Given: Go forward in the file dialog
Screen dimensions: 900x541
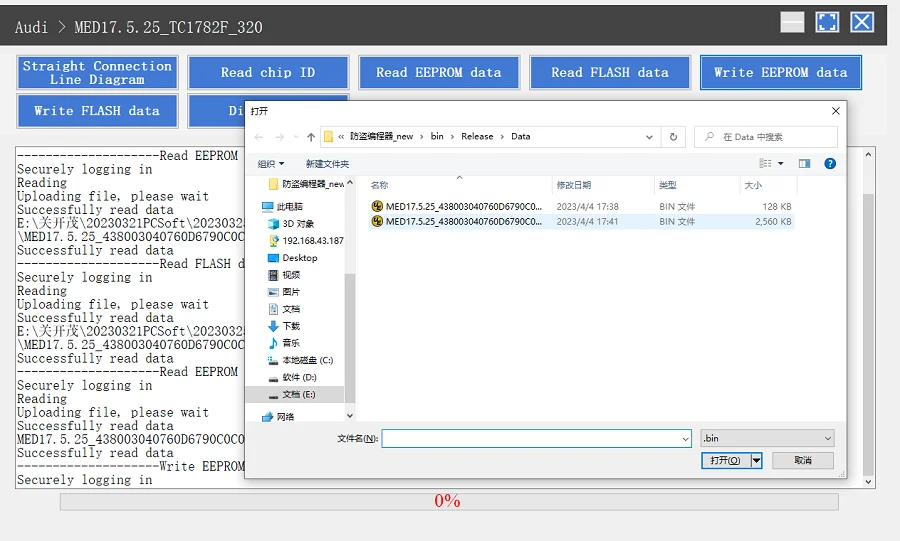Looking at the screenshot, I should pos(280,137).
